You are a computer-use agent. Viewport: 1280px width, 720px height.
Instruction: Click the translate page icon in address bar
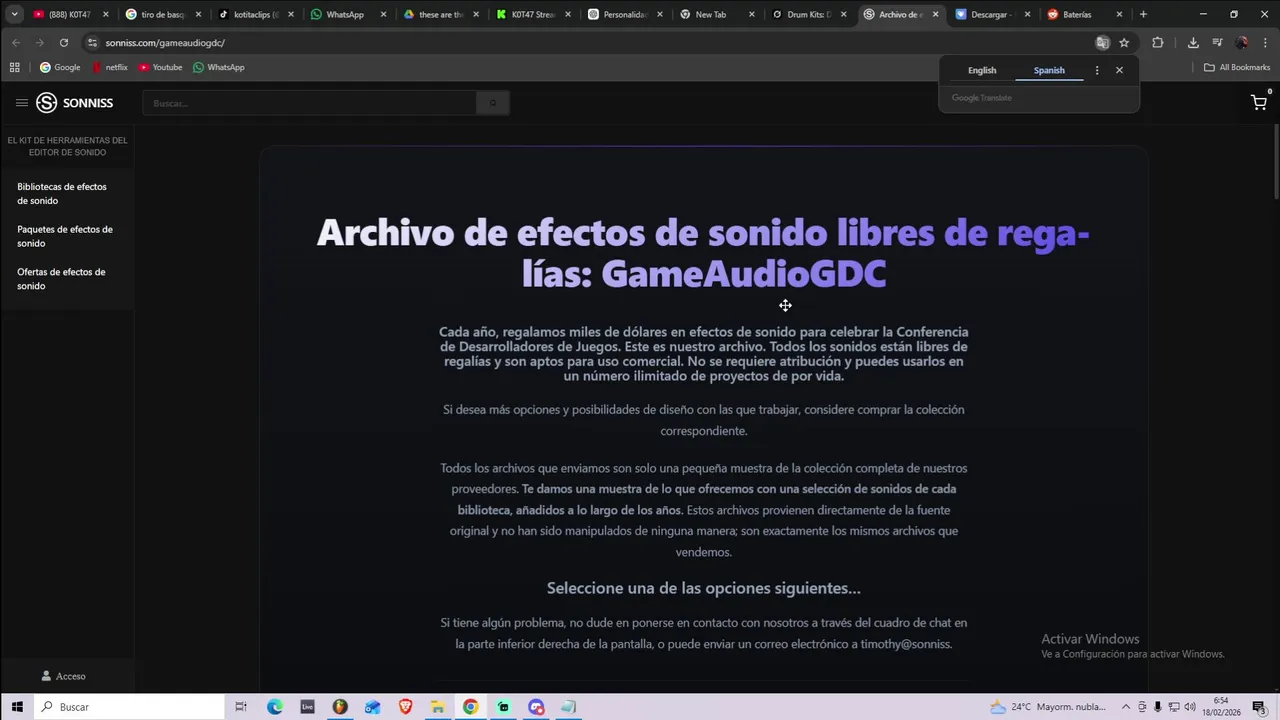(1102, 43)
